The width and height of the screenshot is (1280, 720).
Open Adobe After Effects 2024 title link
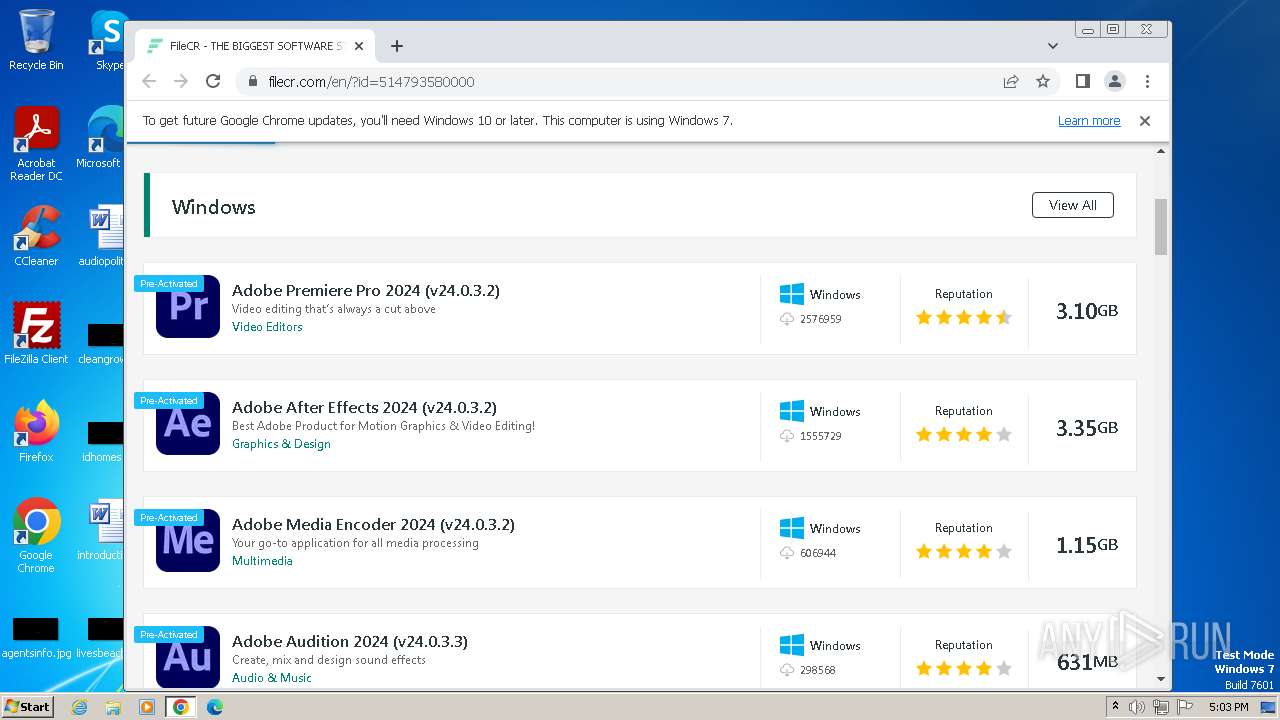(364, 407)
